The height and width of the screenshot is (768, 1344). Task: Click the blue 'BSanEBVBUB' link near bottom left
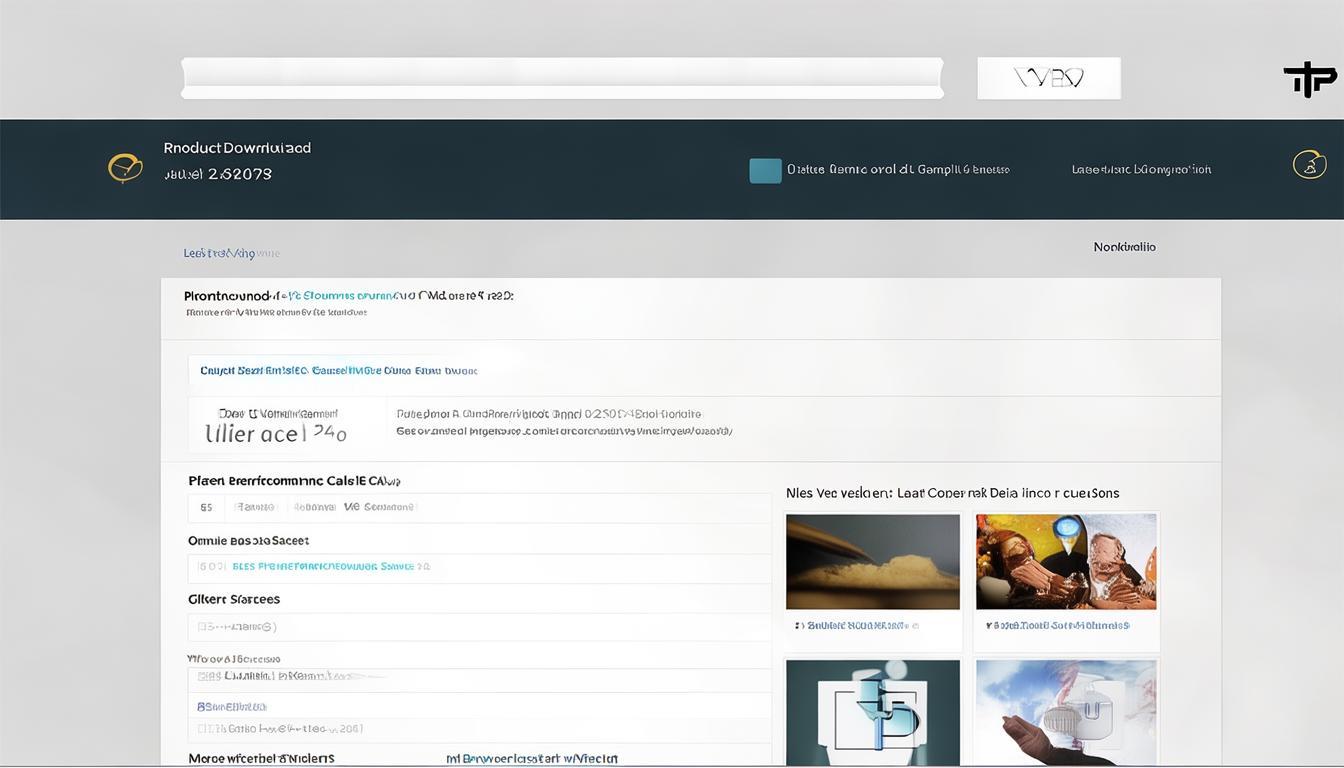pyautogui.click(x=224, y=706)
